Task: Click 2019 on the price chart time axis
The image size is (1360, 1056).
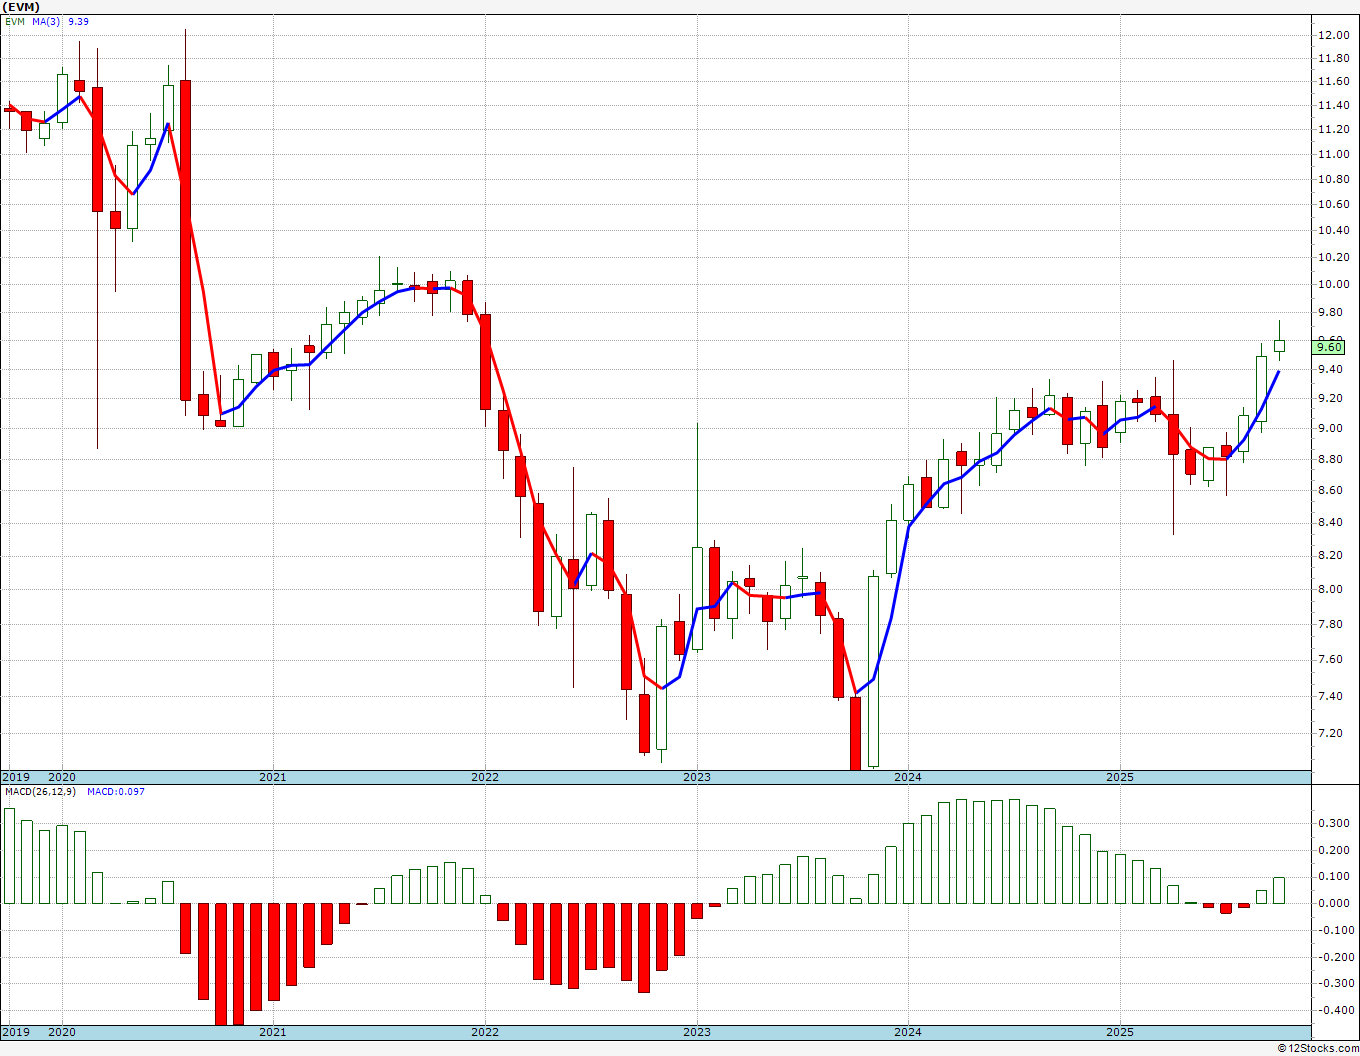Action: click(16, 777)
